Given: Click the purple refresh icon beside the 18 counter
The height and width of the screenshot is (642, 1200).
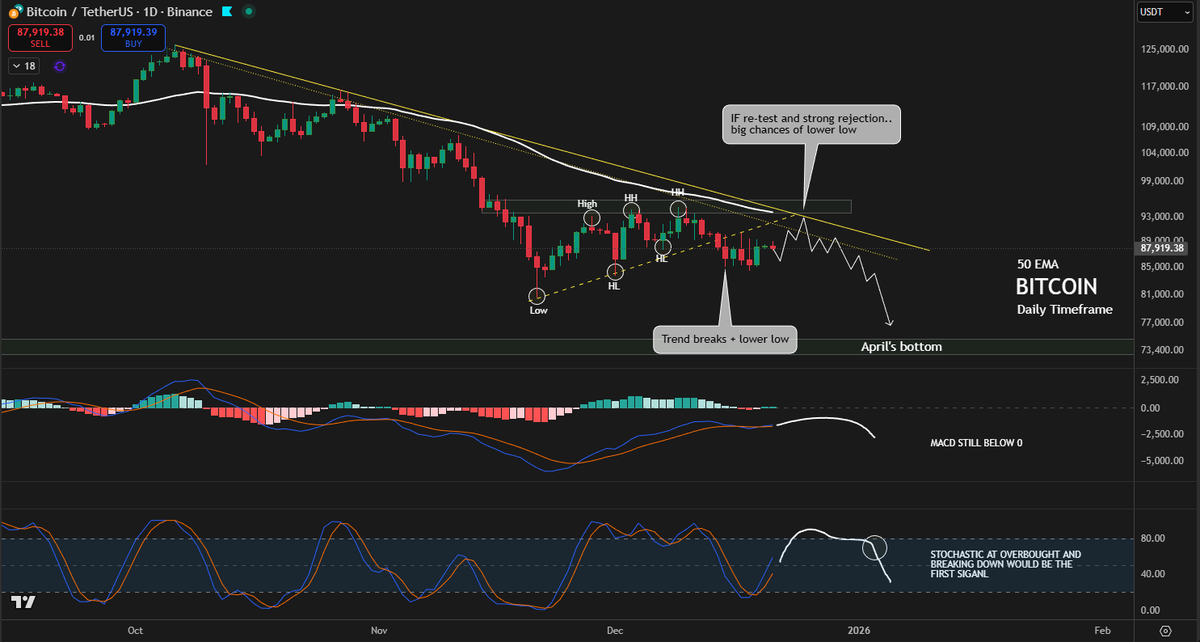Looking at the screenshot, I should click(x=58, y=65).
